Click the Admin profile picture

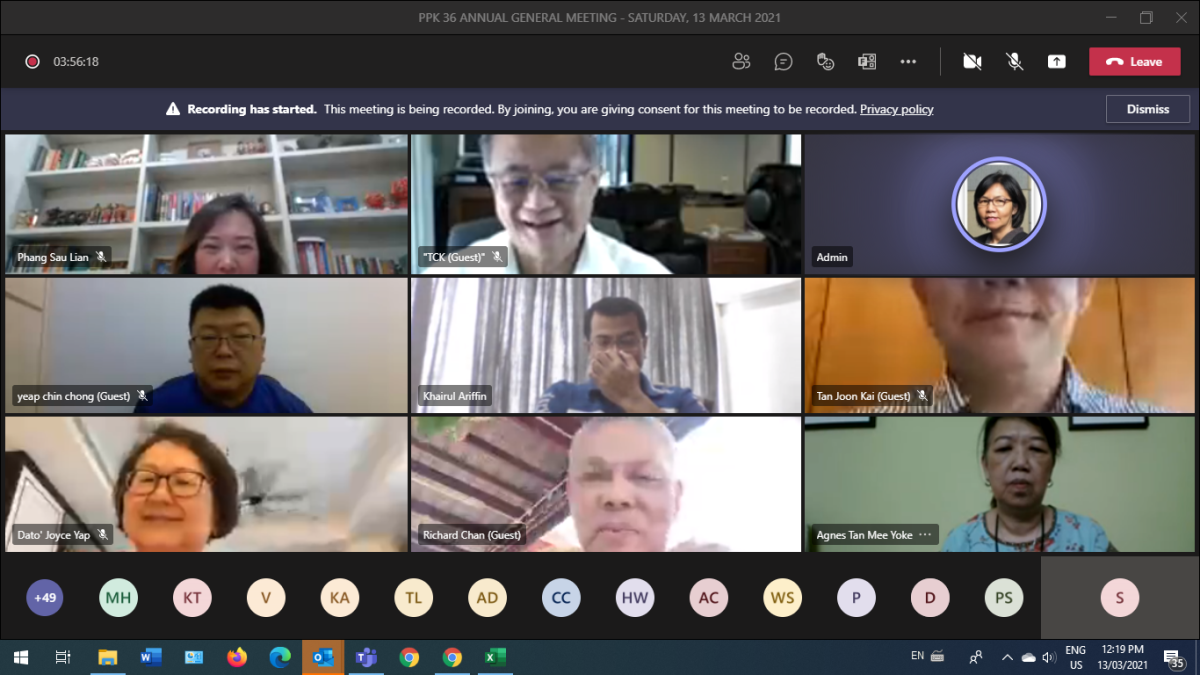pos(998,204)
